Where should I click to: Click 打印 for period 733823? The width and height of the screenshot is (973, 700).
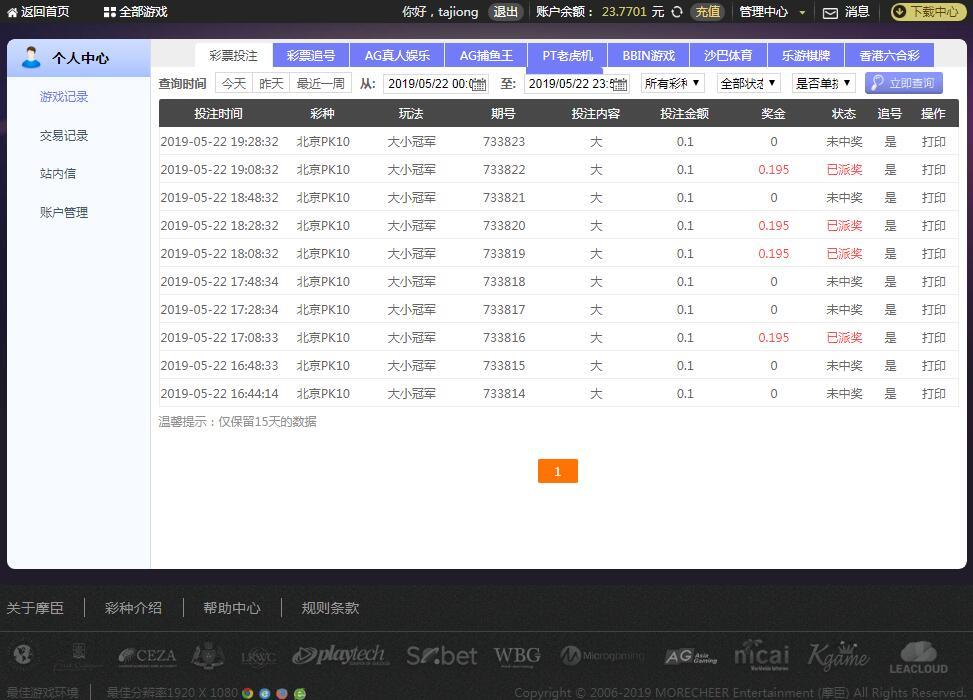933,142
